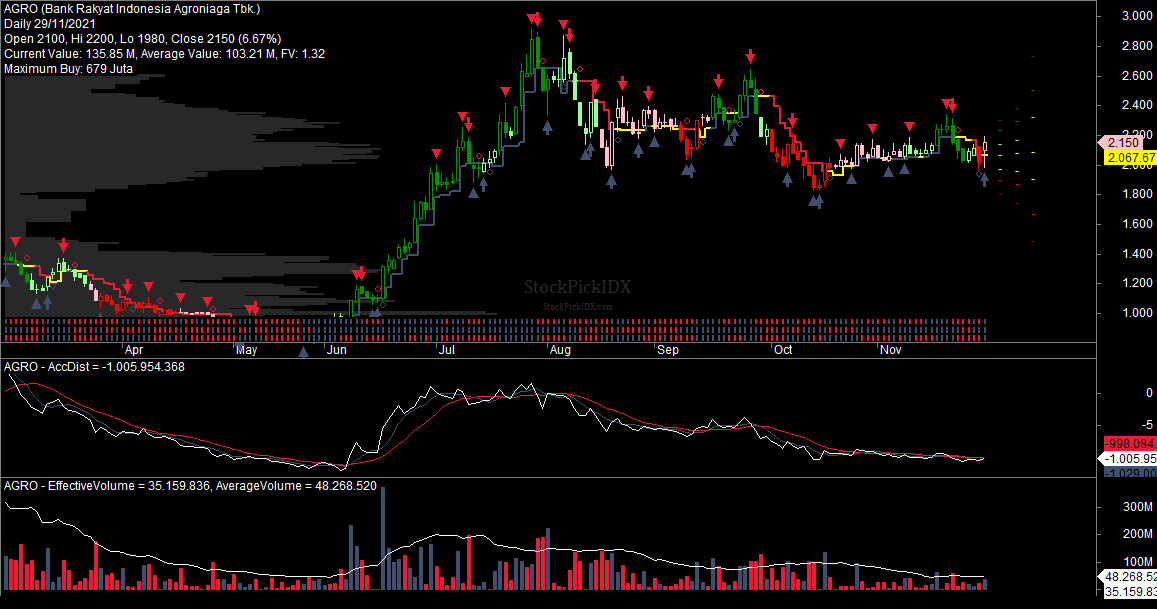
Task: Click the tallest volume bar in the volume pane
Action: (x=383, y=538)
